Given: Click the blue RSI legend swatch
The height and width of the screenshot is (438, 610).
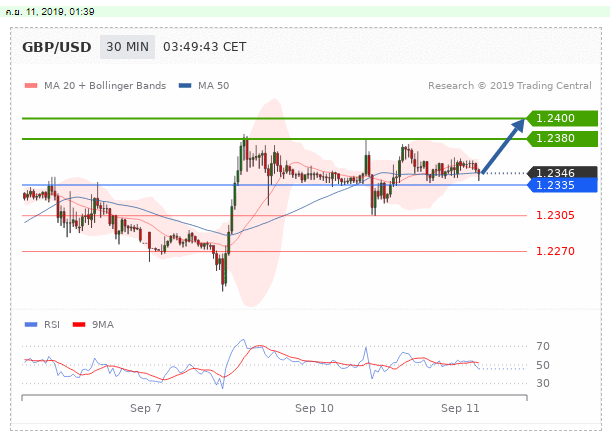Looking at the screenshot, I should click(31, 324).
